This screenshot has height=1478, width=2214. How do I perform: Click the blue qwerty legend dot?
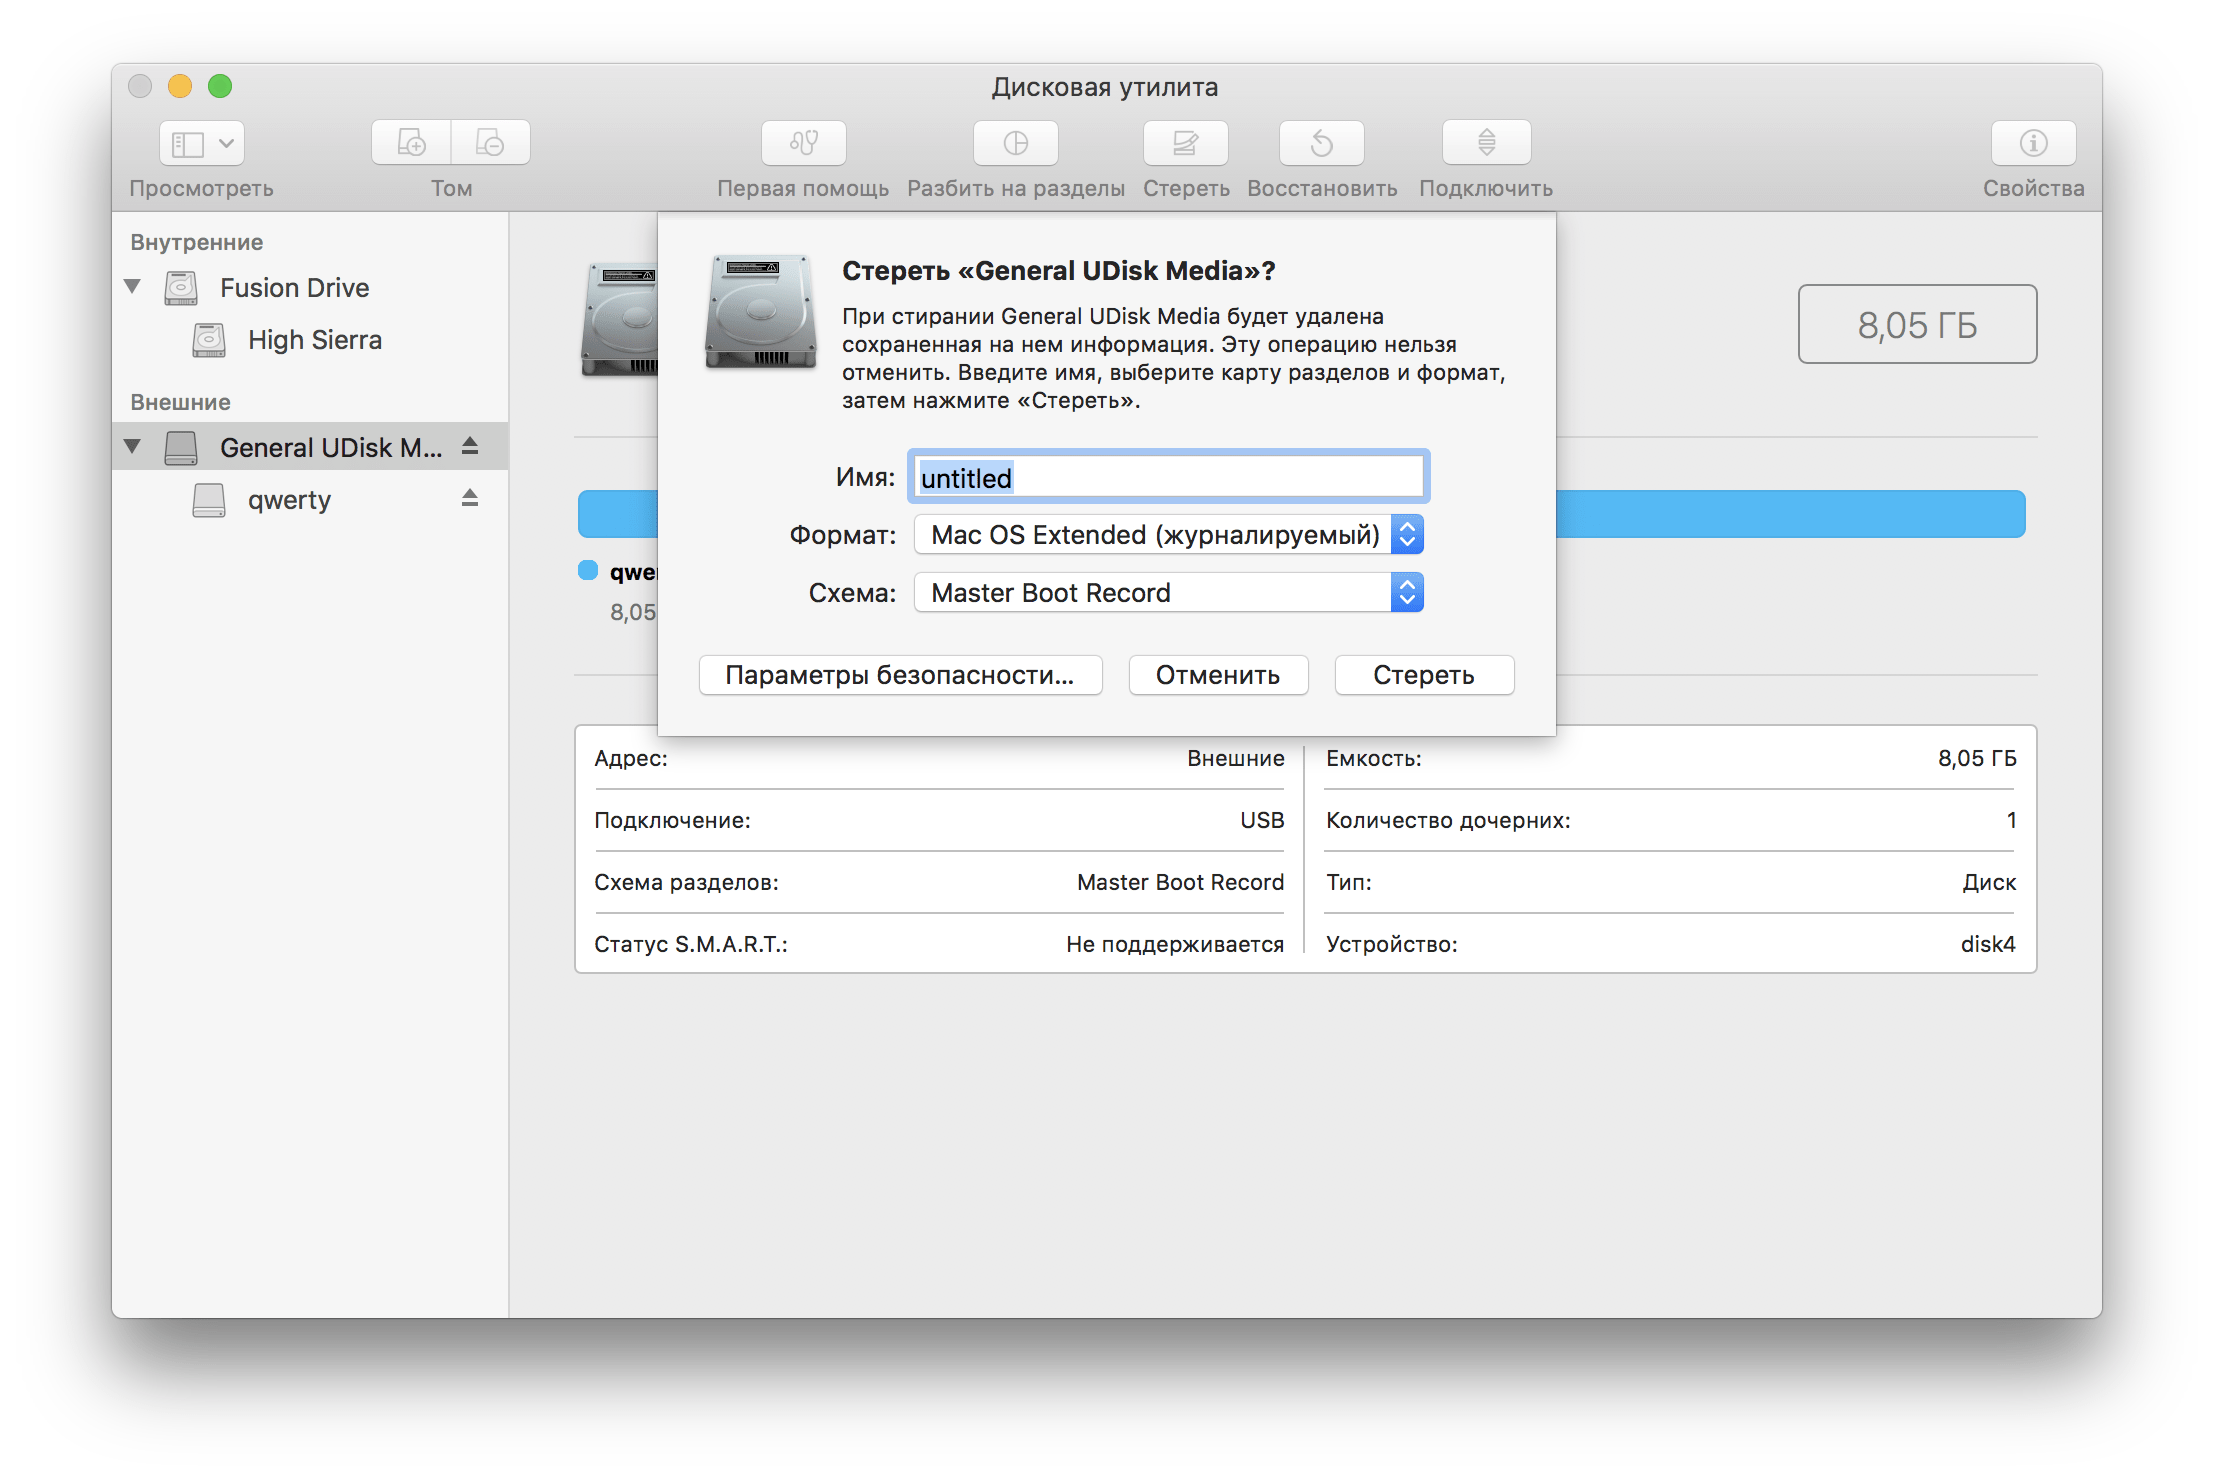[588, 570]
